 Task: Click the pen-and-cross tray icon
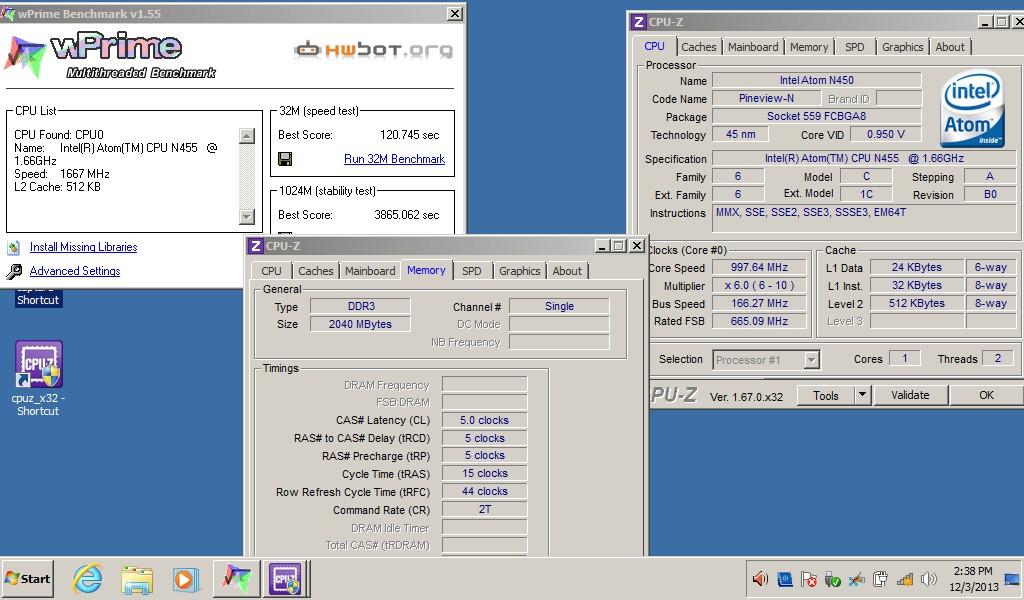point(856,579)
